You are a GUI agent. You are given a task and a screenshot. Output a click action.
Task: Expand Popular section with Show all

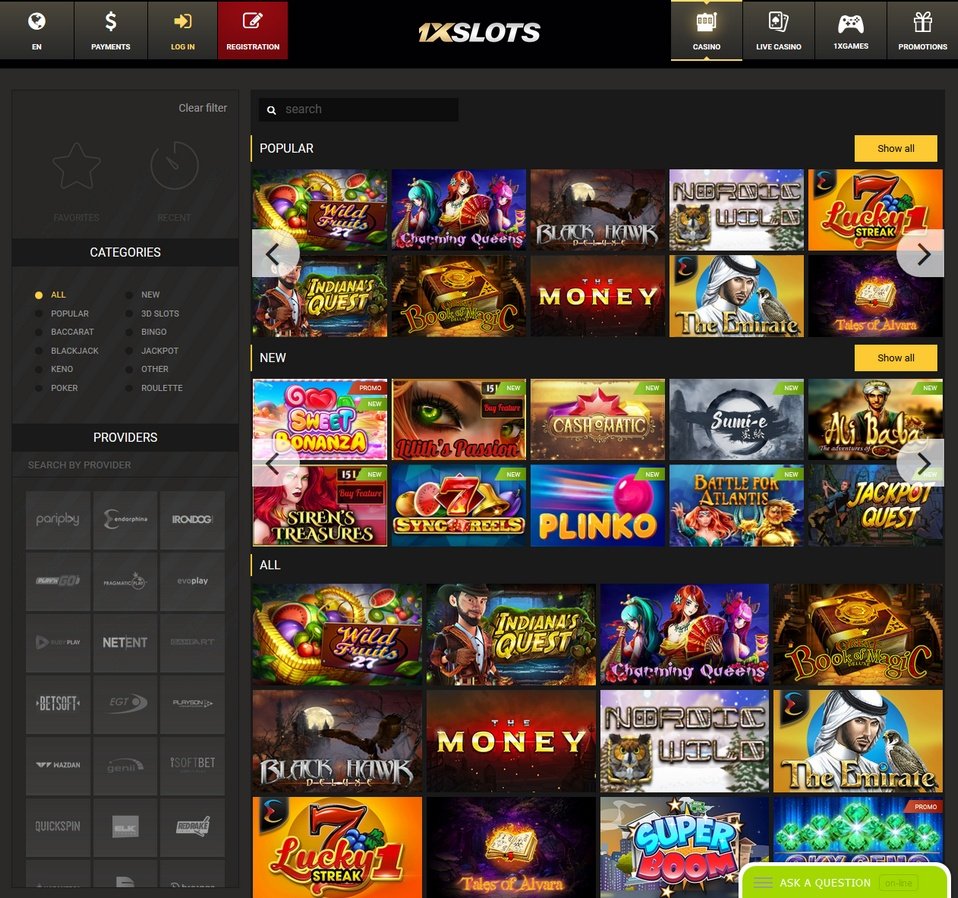point(895,148)
